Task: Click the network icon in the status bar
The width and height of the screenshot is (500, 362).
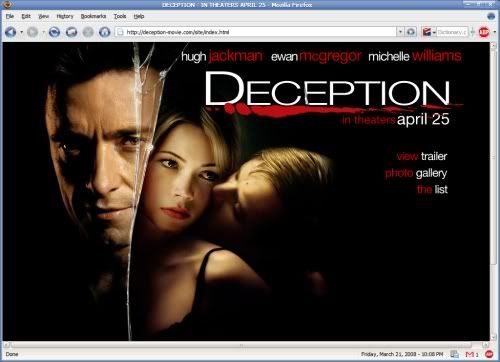Action: tap(454, 354)
